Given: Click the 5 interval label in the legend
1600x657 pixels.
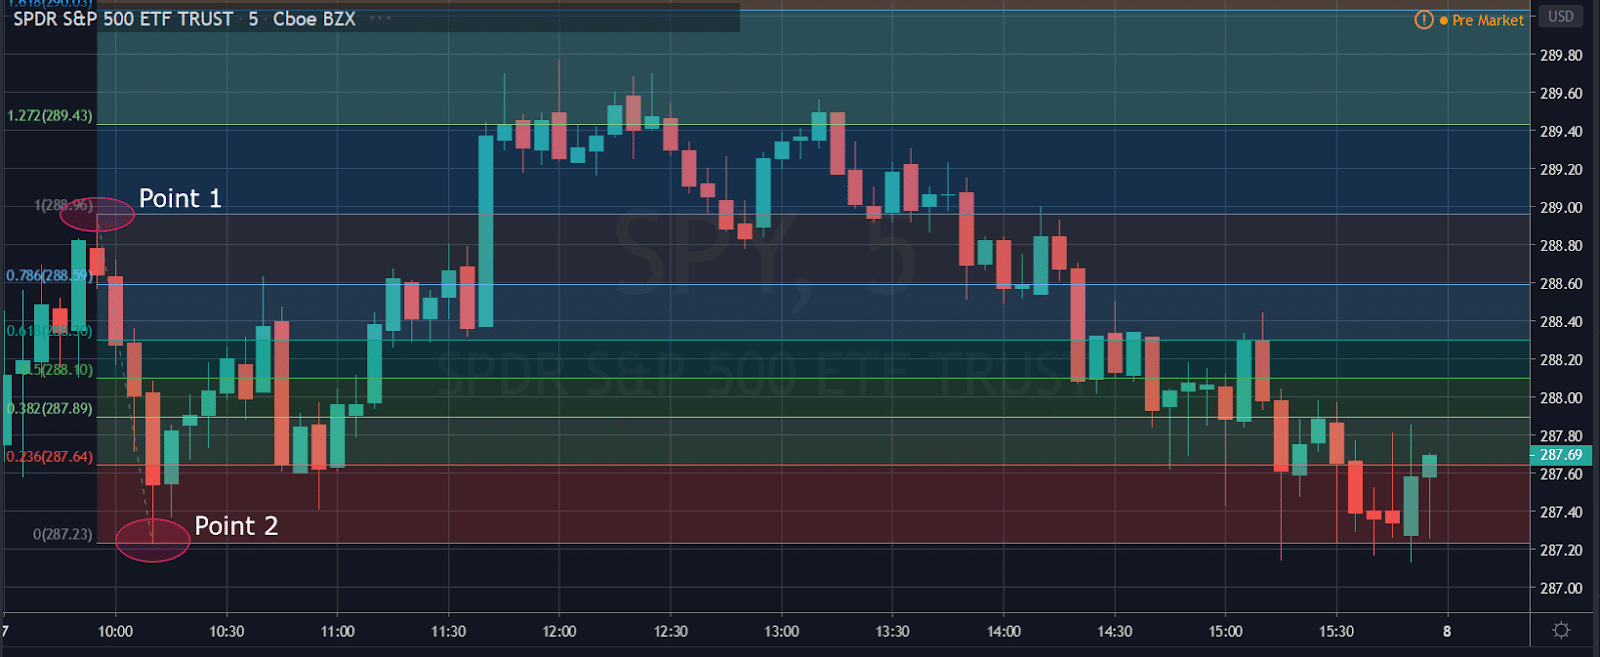Looking at the screenshot, I should [x=254, y=19].
